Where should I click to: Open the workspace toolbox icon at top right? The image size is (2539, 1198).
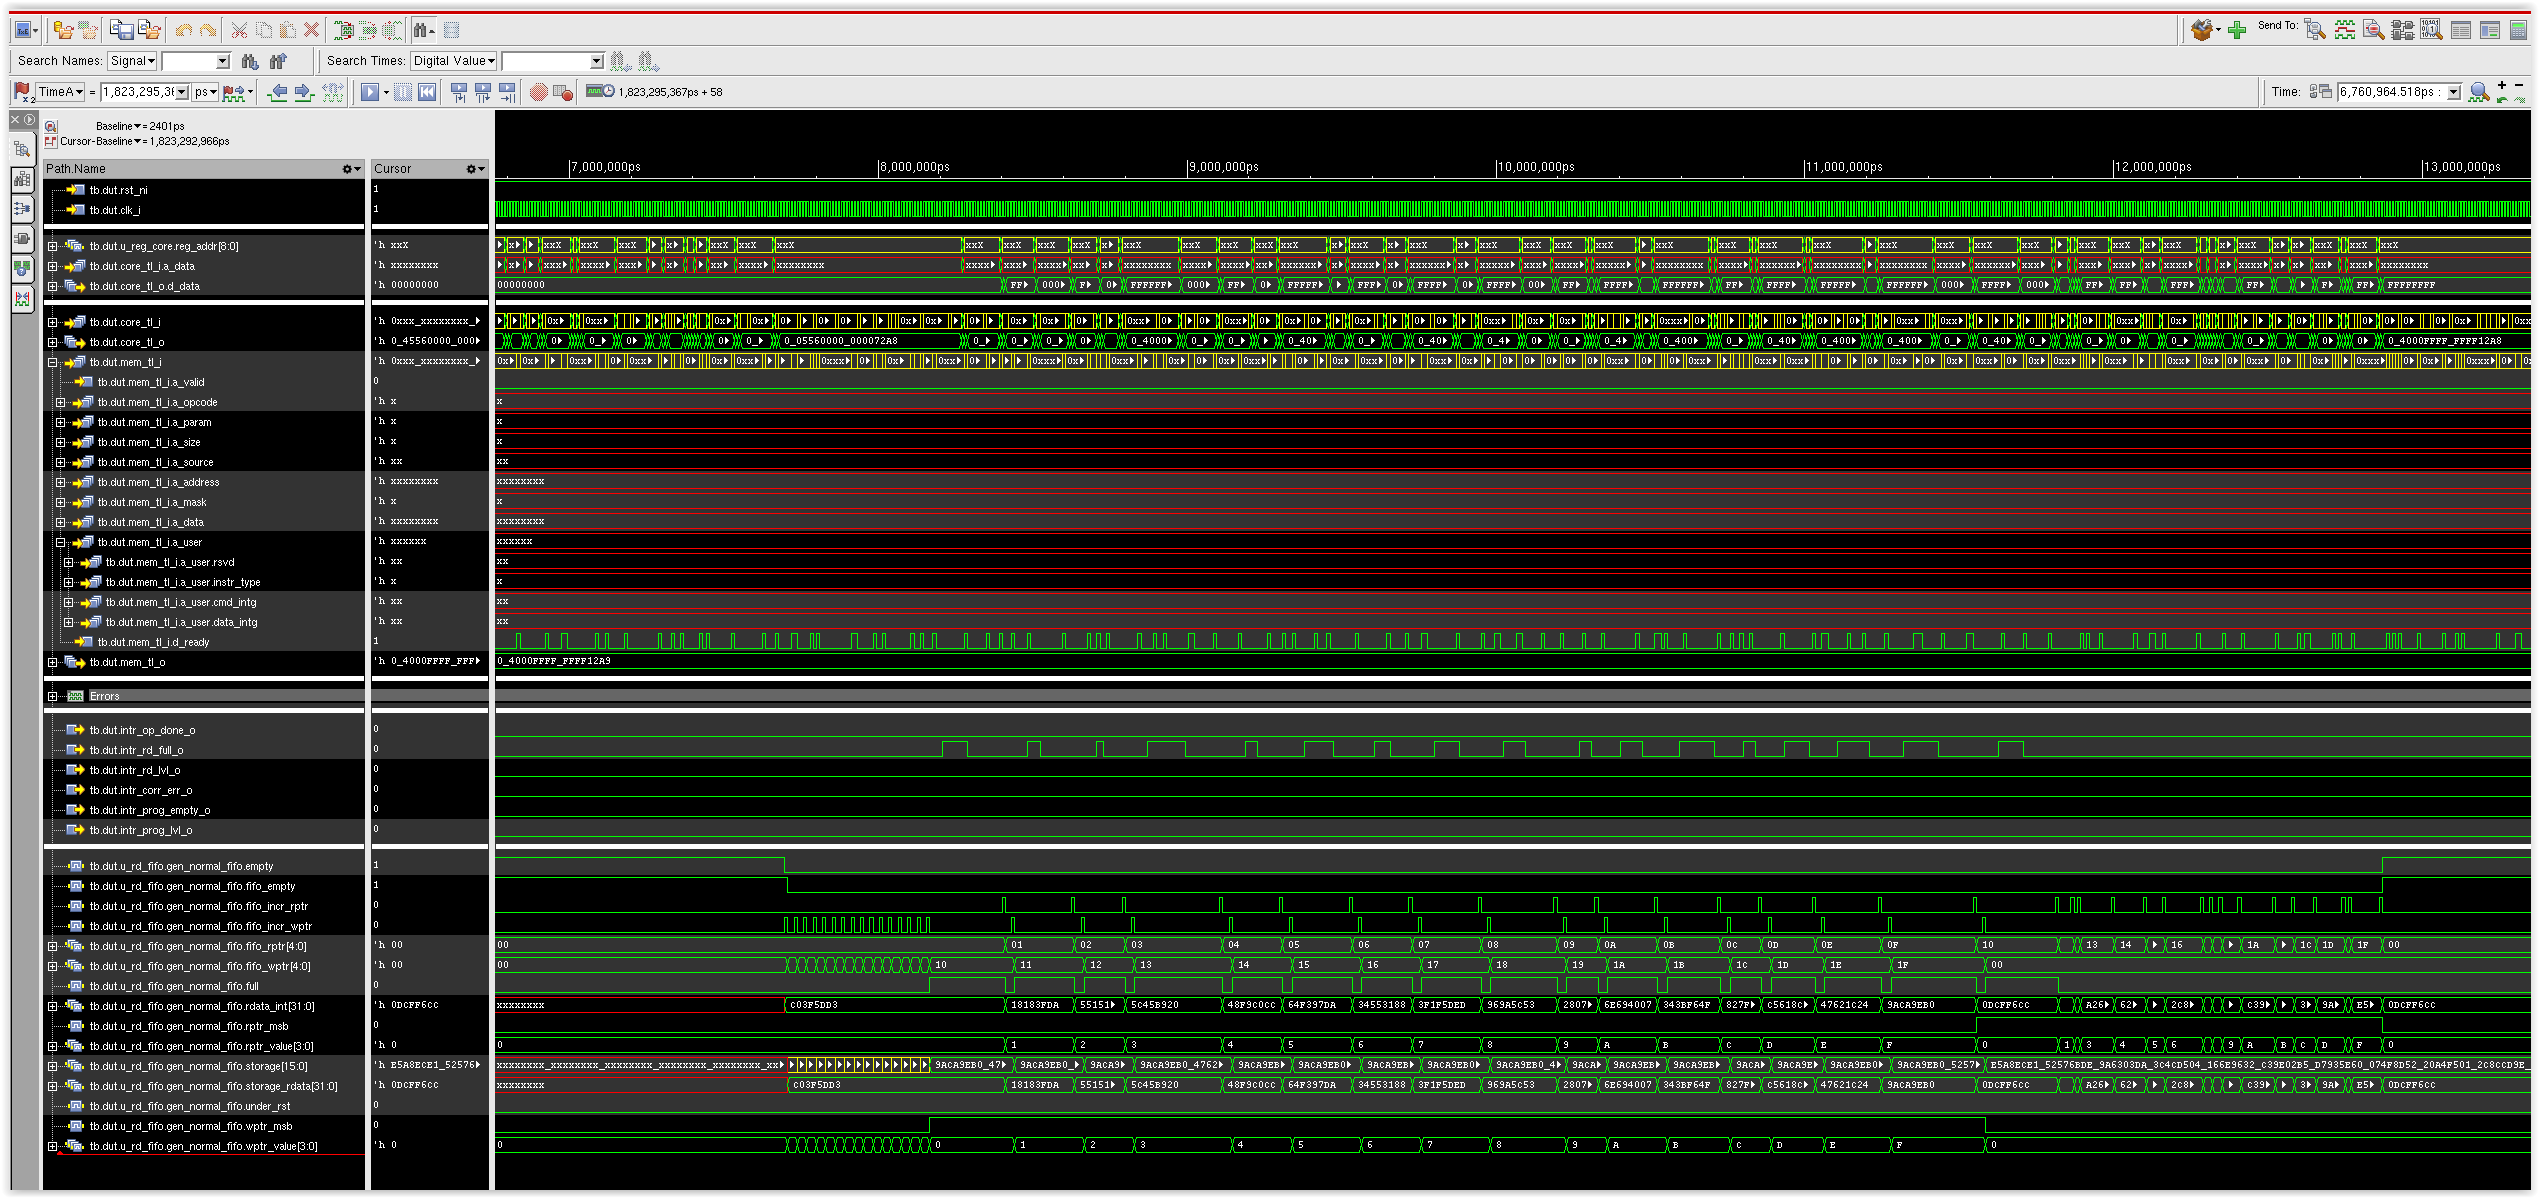tap(2203, 29)
